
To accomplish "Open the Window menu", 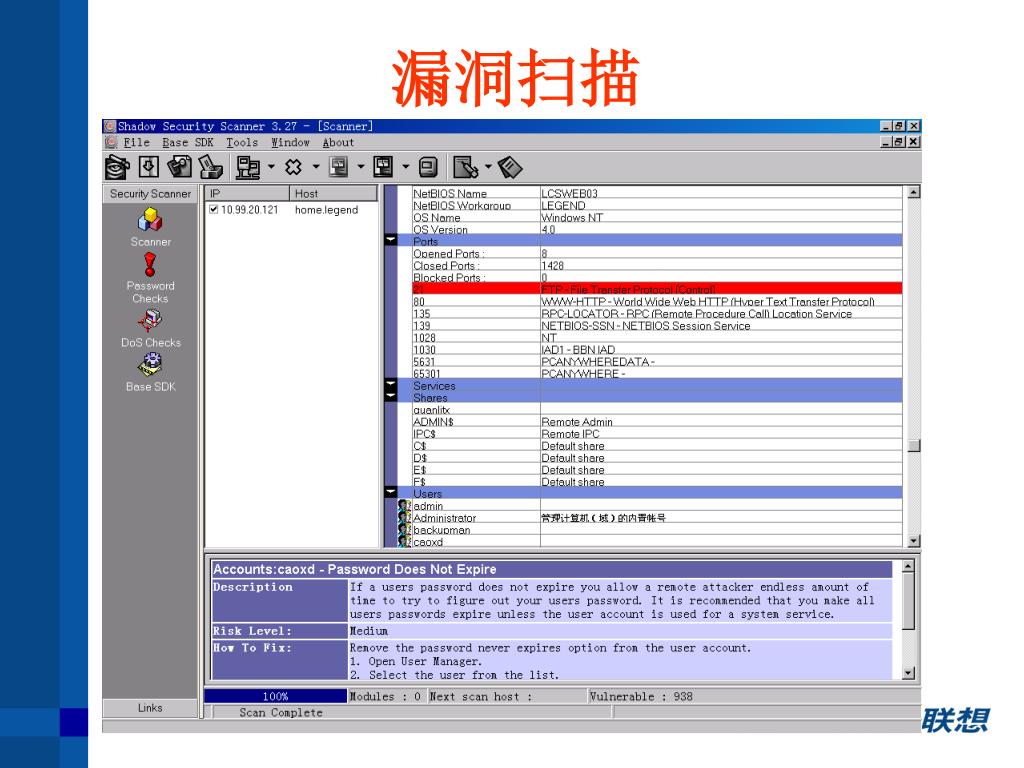I will [291, 142].
